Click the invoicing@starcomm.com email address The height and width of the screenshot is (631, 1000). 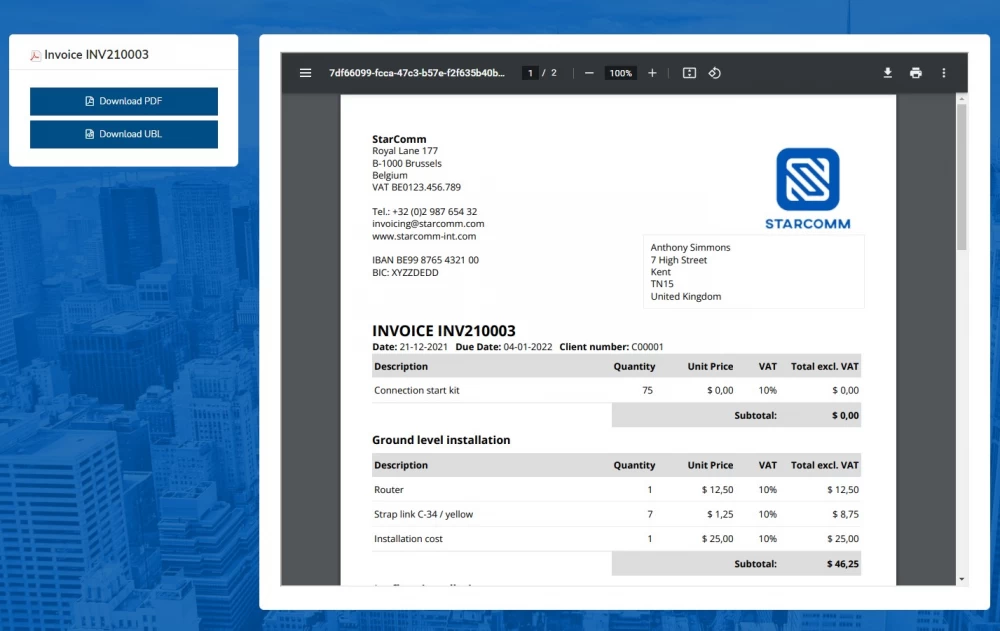[428, 224]
